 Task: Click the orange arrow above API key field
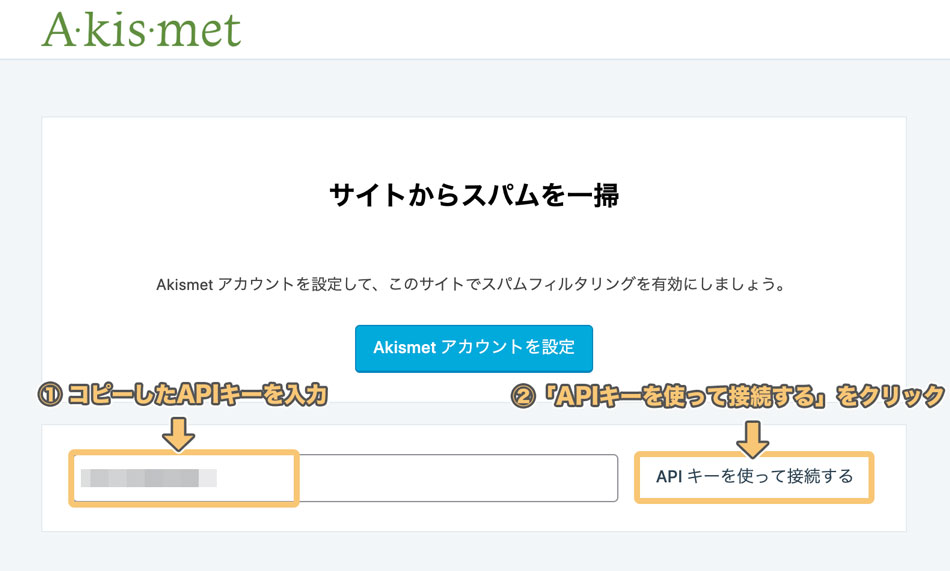(178, 434)
